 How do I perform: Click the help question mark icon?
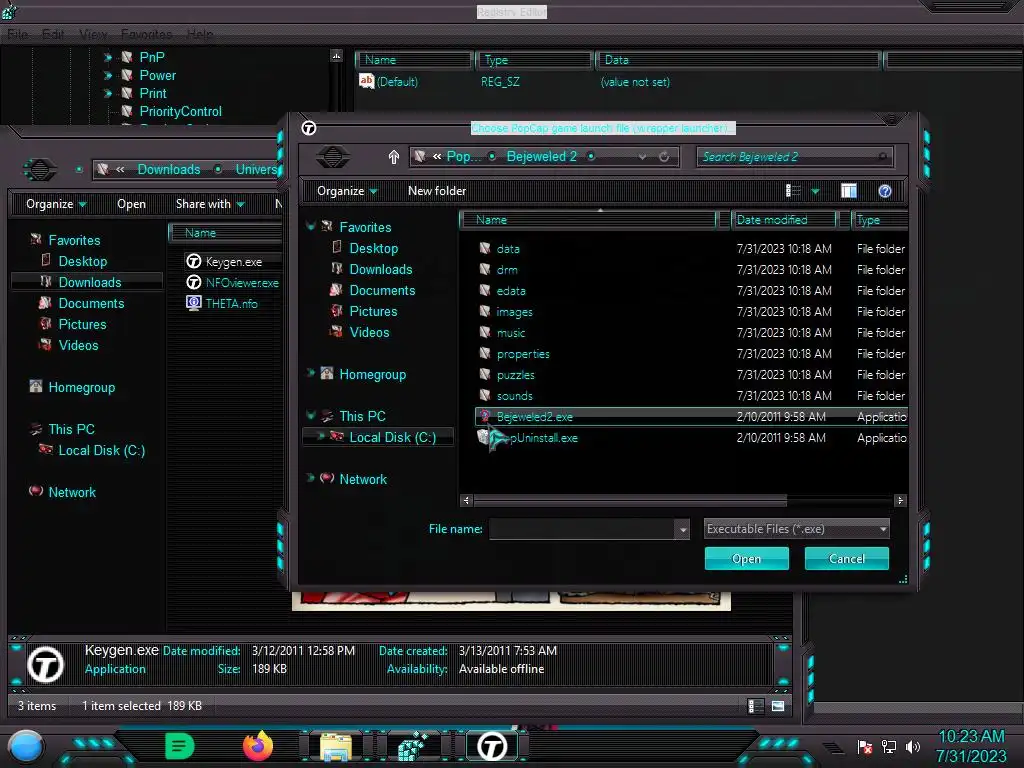coord(885,191)
